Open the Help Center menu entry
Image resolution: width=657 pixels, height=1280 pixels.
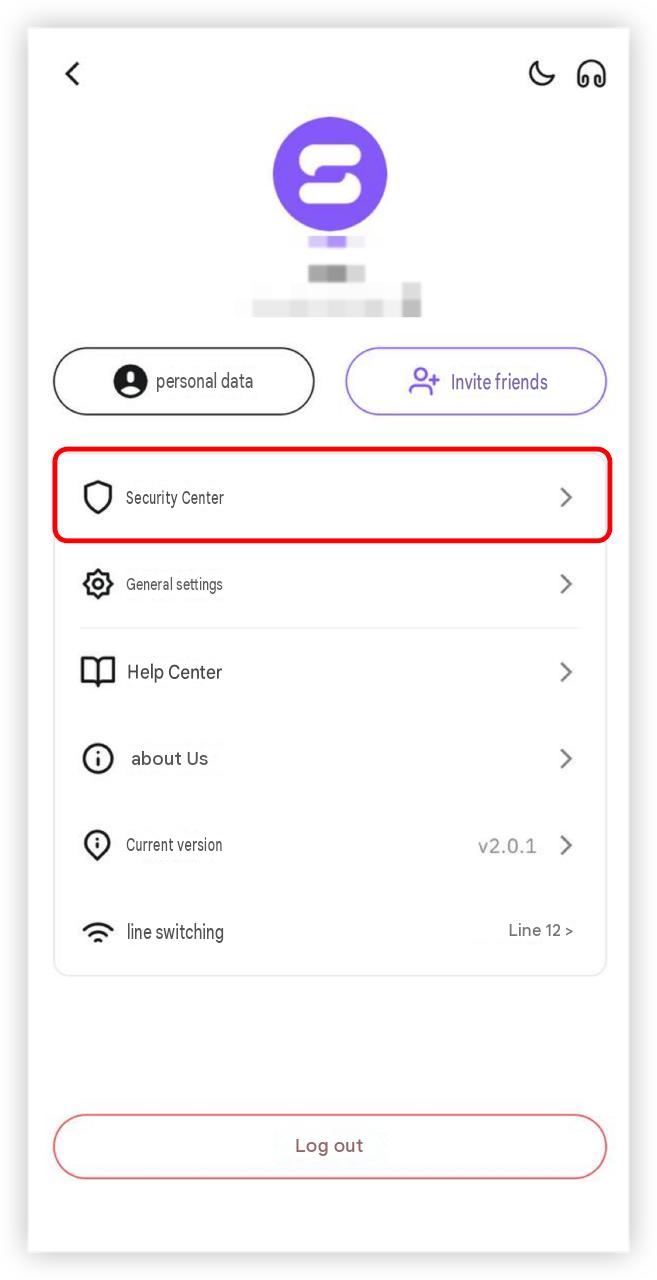pos(330,672)
